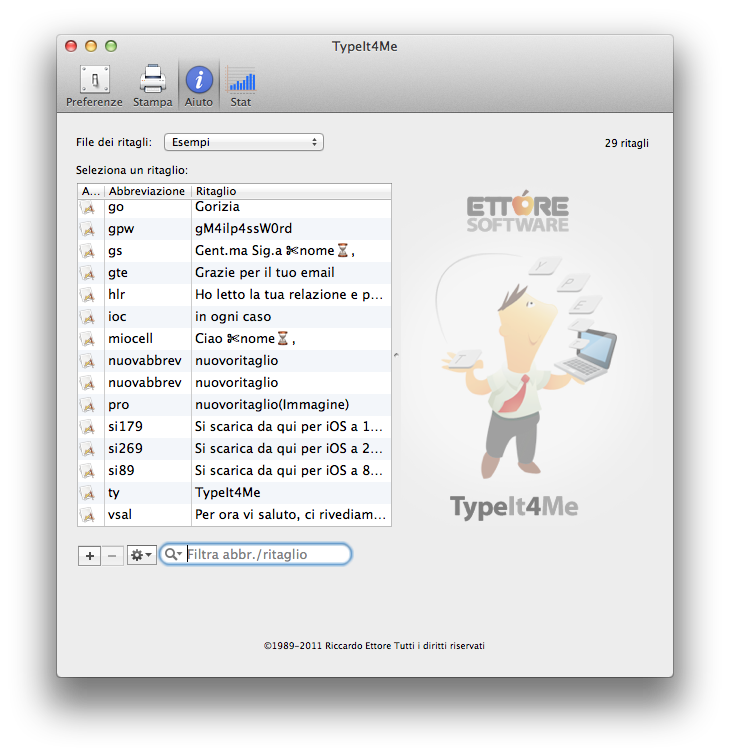Select the clipping icon in the go row

pyautogui.click(x=88, y=208)
